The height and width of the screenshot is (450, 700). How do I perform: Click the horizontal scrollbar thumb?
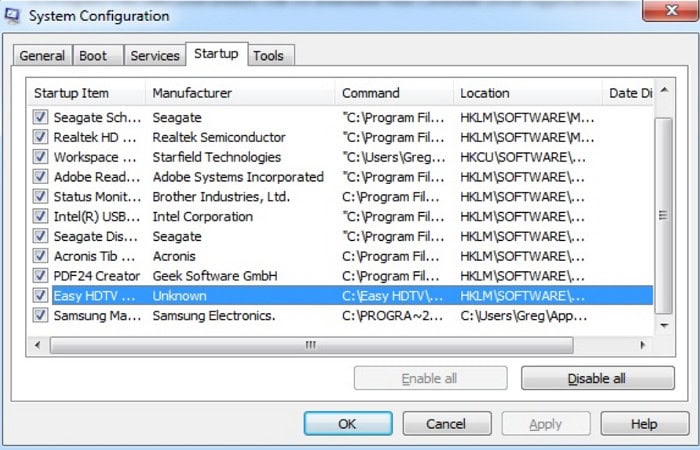pos(312,345)
